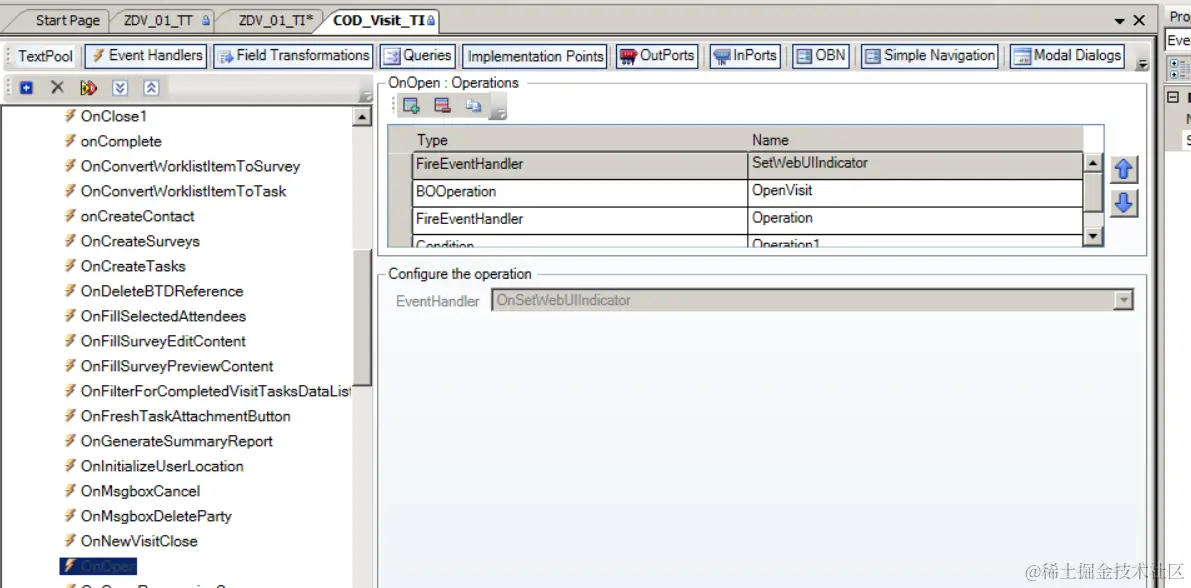The width and height of the screenshot is (1191, 588).
Task: Select the OnConvertWorklistItemToSurvey handler
Action: 190,166
